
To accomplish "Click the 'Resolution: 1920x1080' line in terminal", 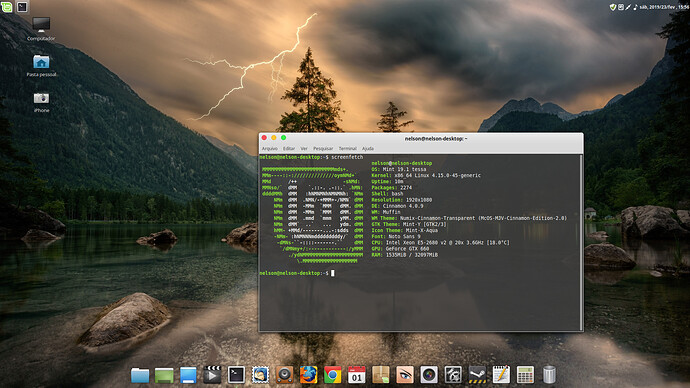I will point(402,200).
